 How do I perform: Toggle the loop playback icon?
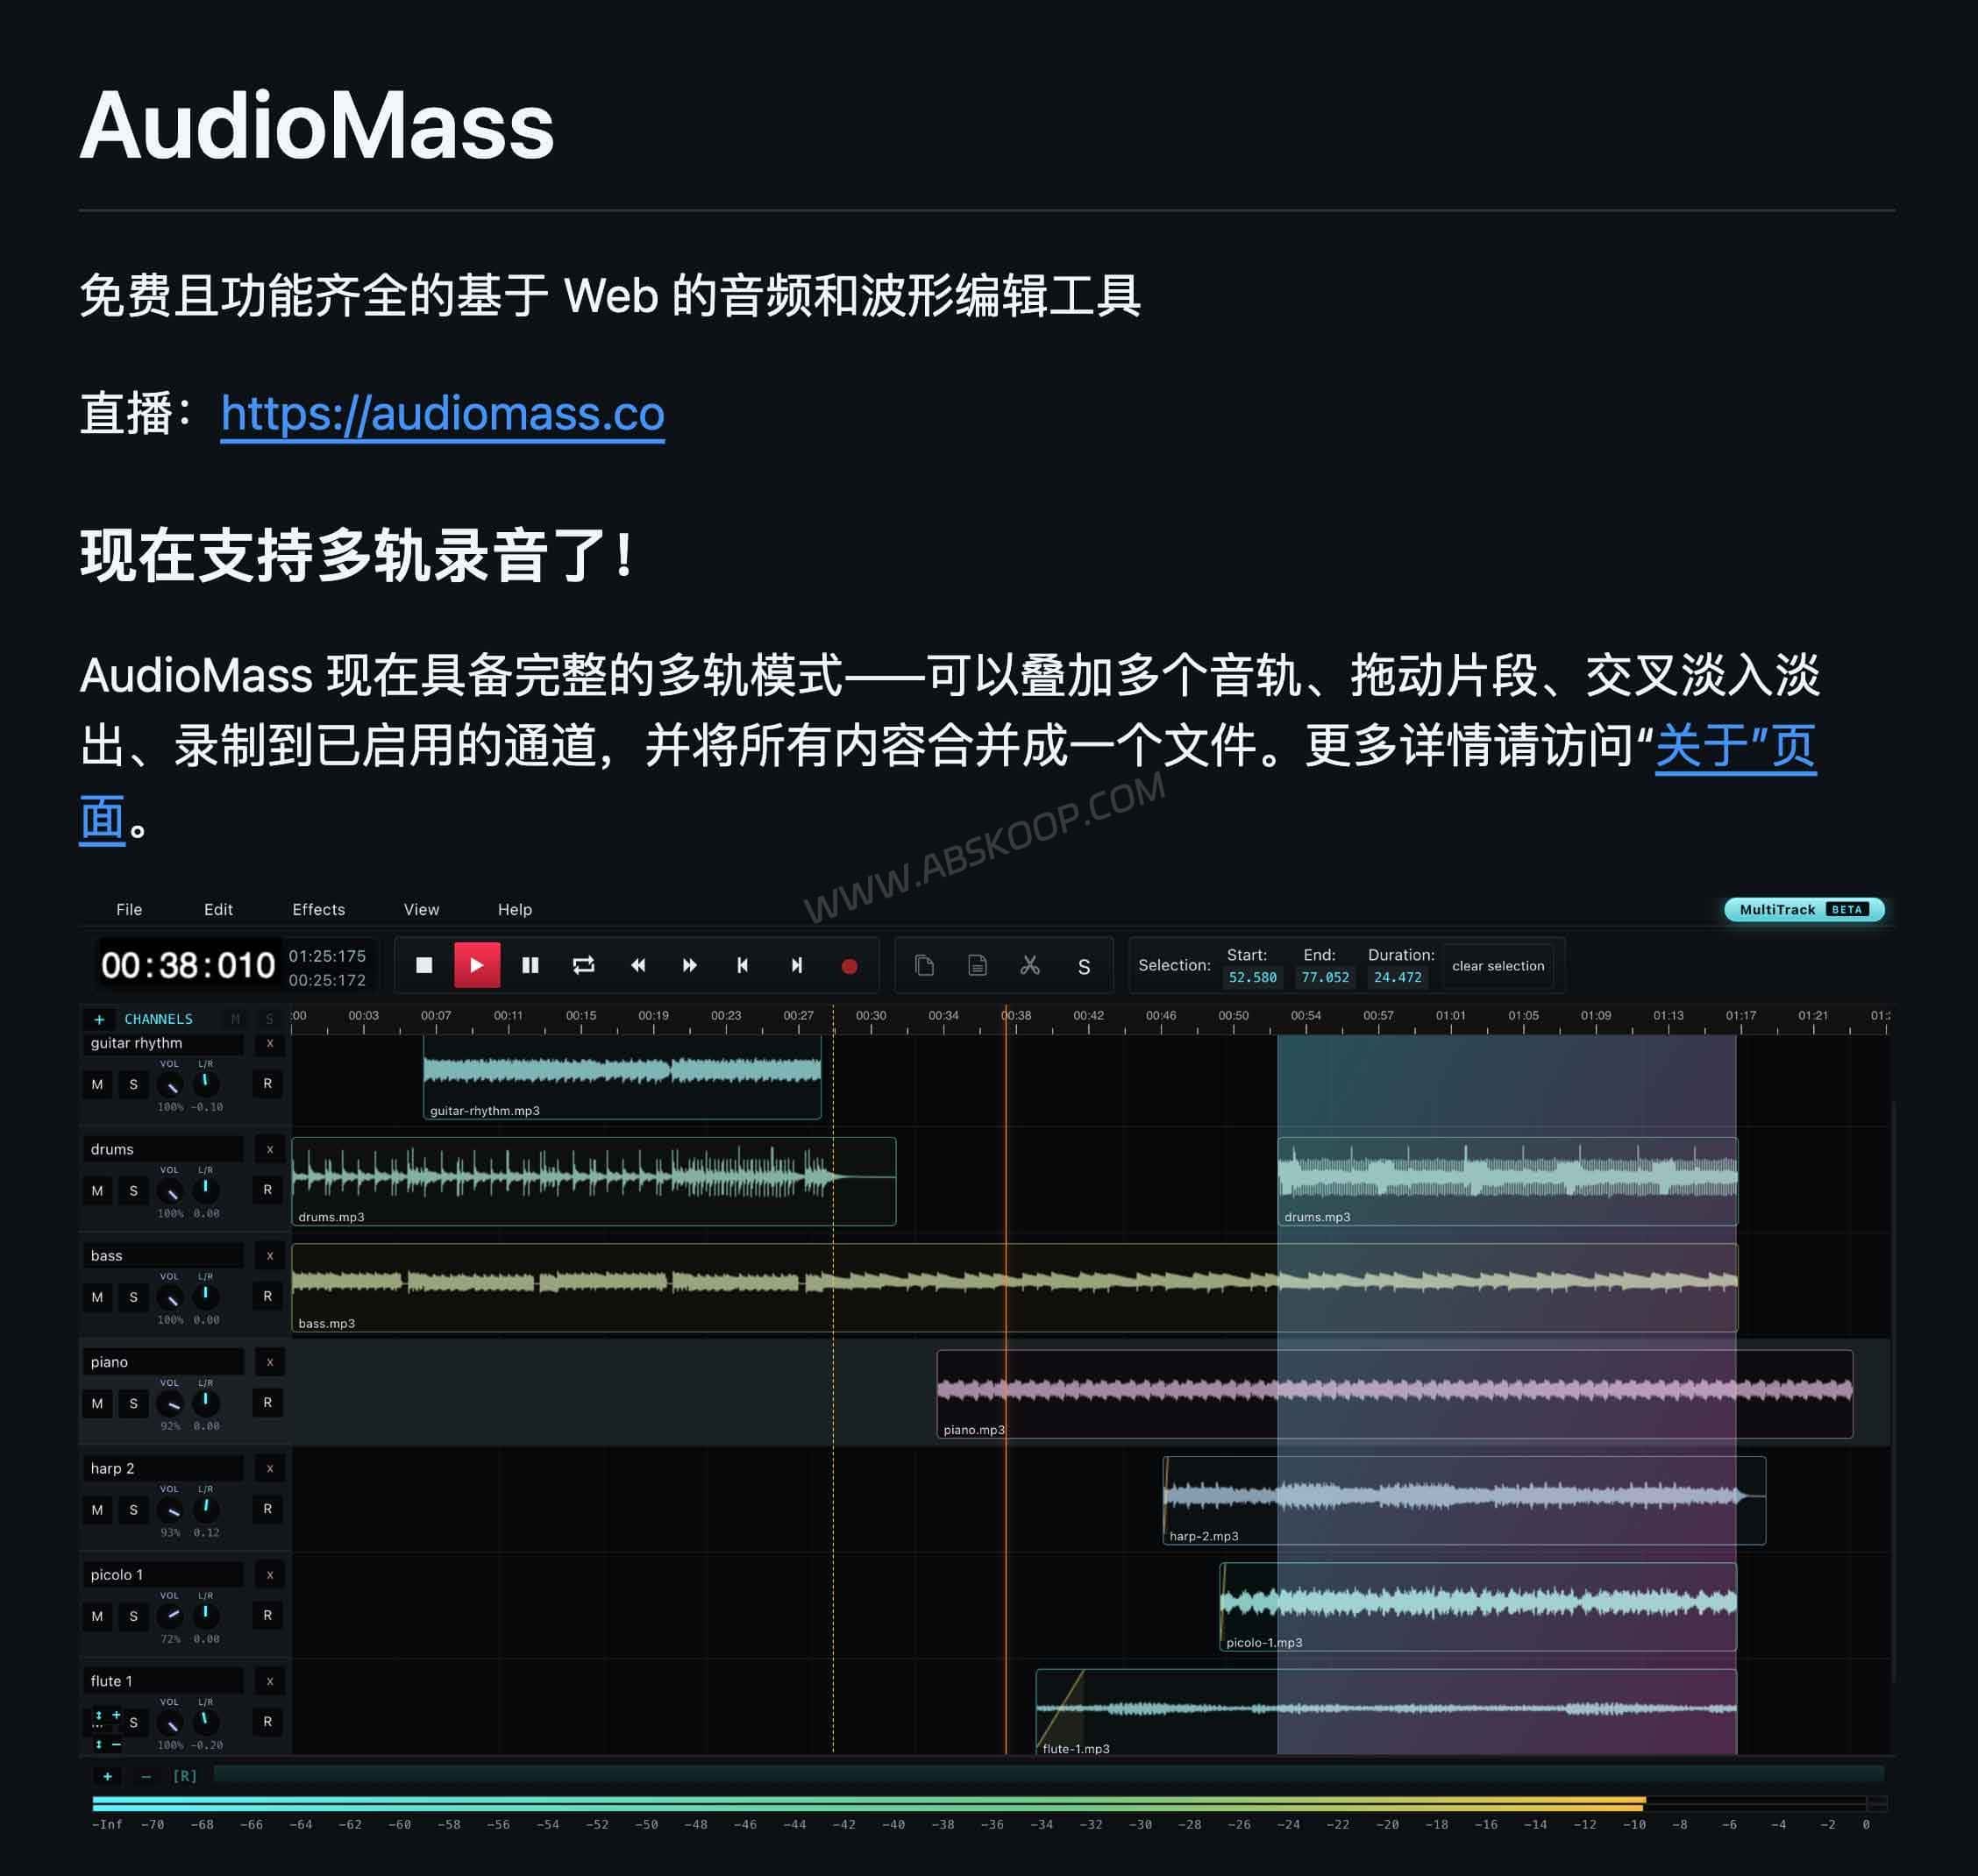tap(584, 965)
